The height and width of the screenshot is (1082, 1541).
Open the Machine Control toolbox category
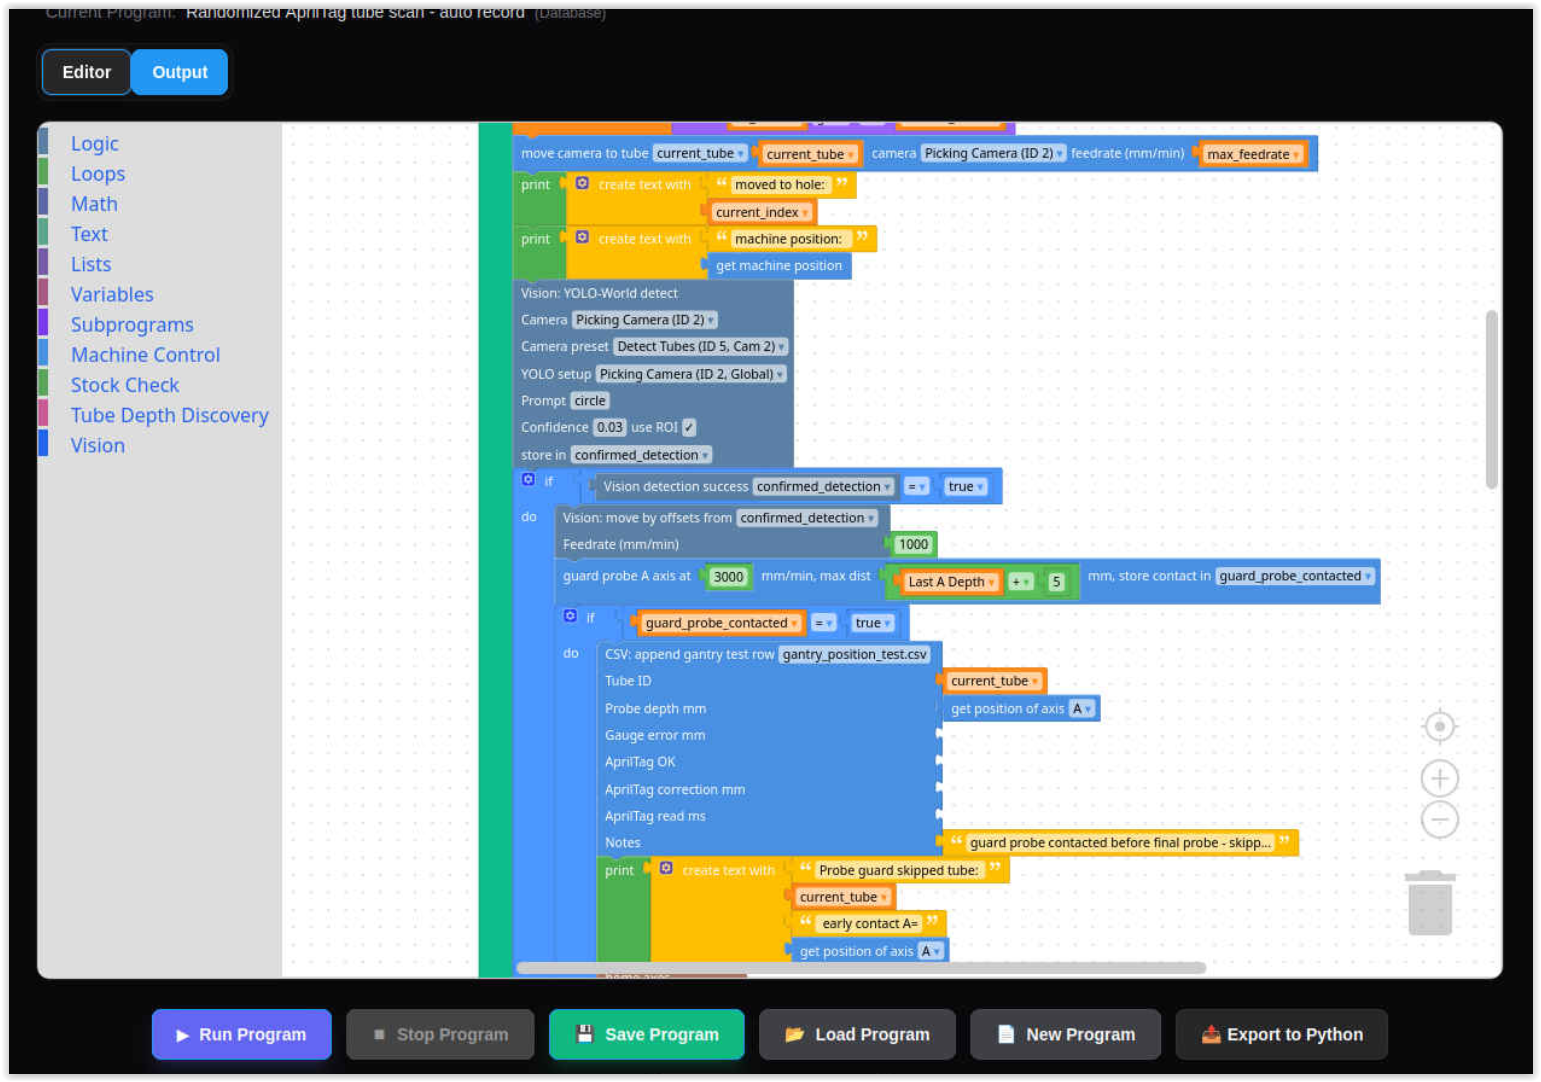point(145,355)
